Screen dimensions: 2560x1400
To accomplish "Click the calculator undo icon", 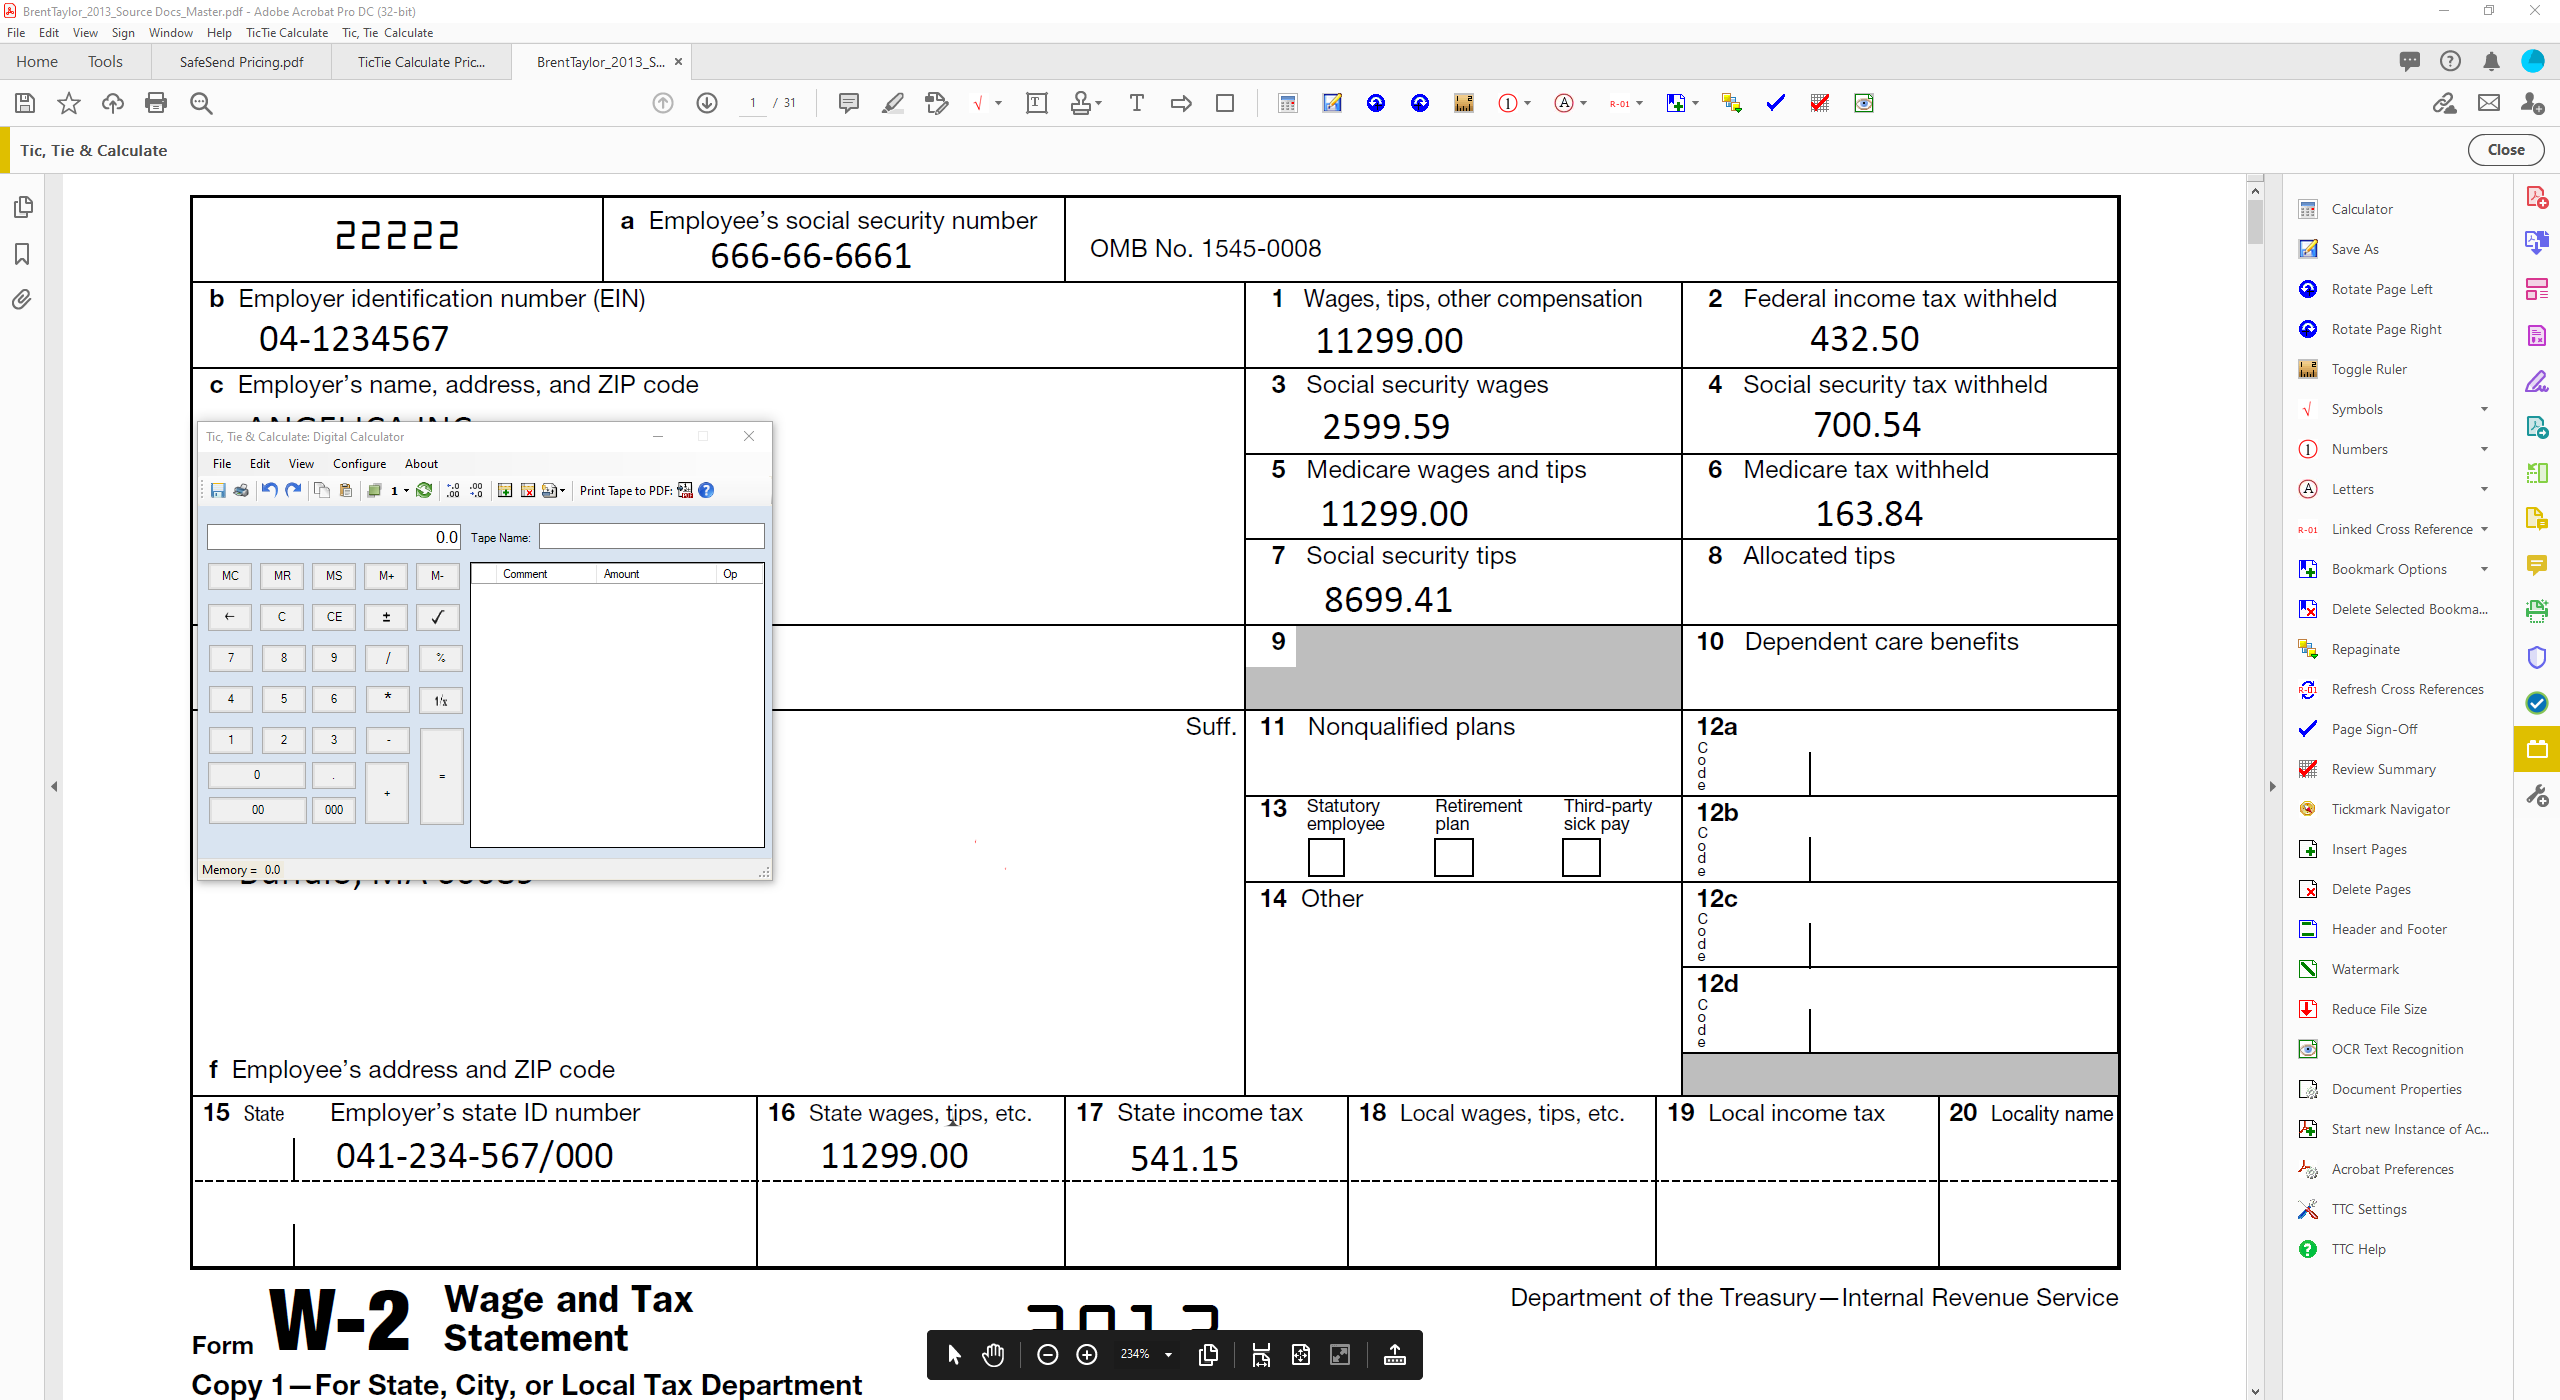I will tap(269, 490).
